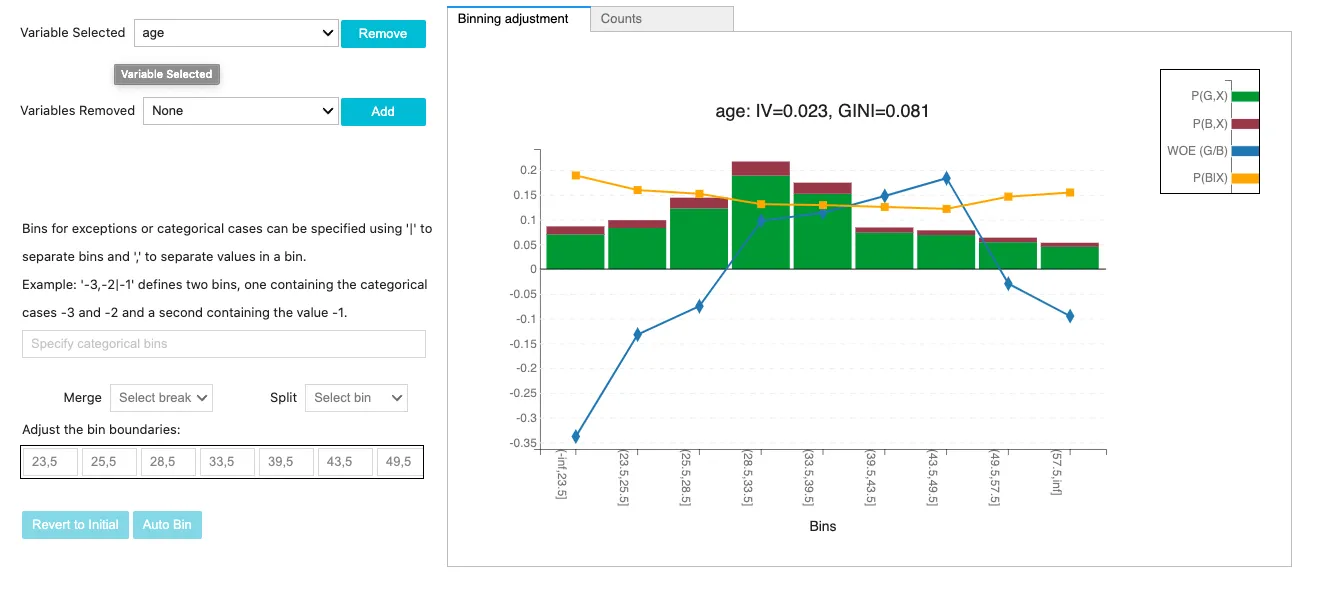1320x589 pixels.
Task: Click the green P(G,X) legend swatch
Action: (1245, 97)
